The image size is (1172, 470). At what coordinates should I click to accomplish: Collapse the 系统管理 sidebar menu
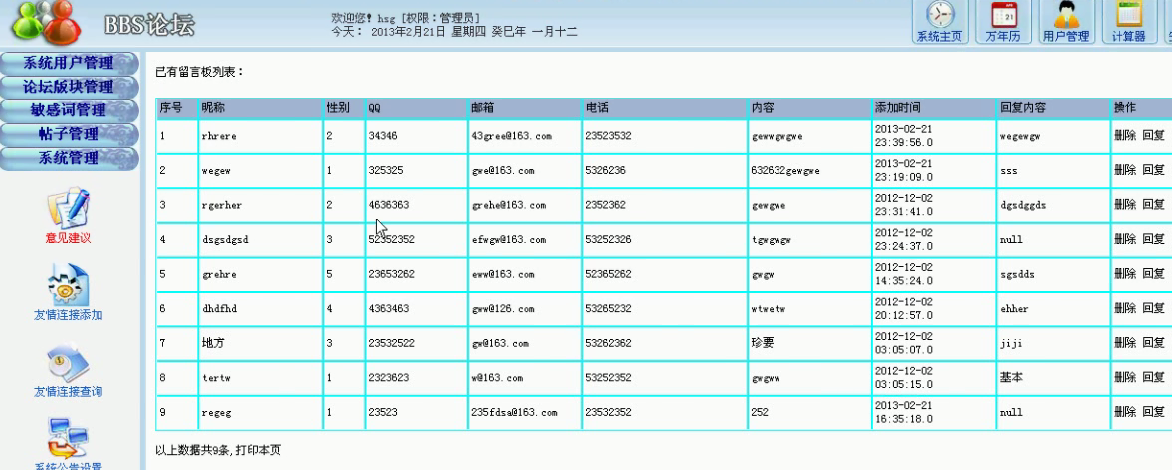[x=68, y=158]
